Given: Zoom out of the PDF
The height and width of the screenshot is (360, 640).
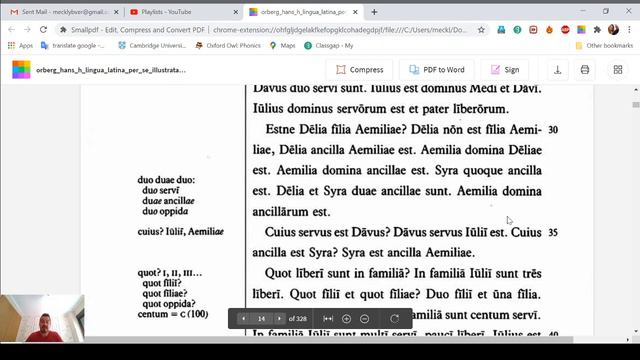Looking at the screenshot, I should [x=364, y=319].
